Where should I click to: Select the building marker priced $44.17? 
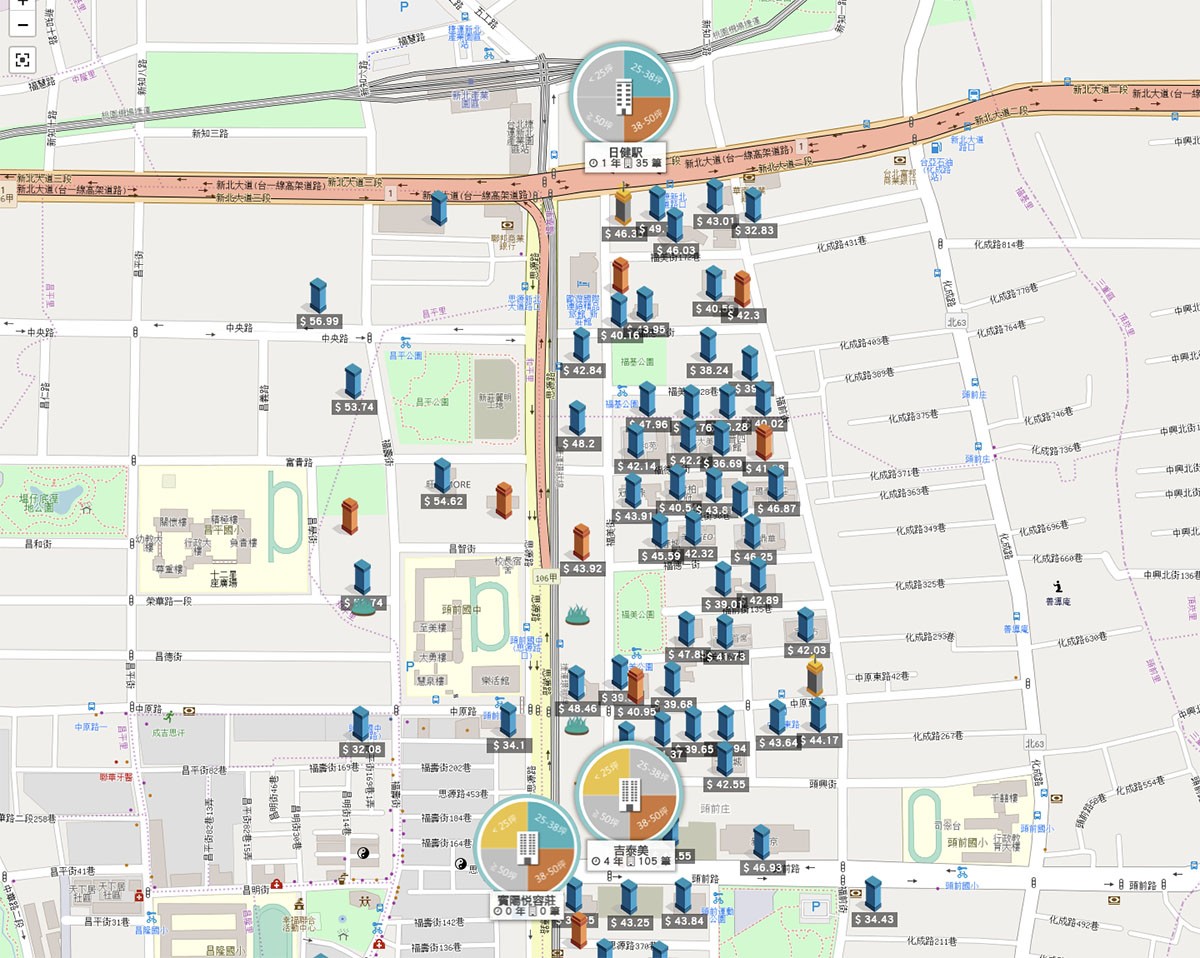point(819,716)
